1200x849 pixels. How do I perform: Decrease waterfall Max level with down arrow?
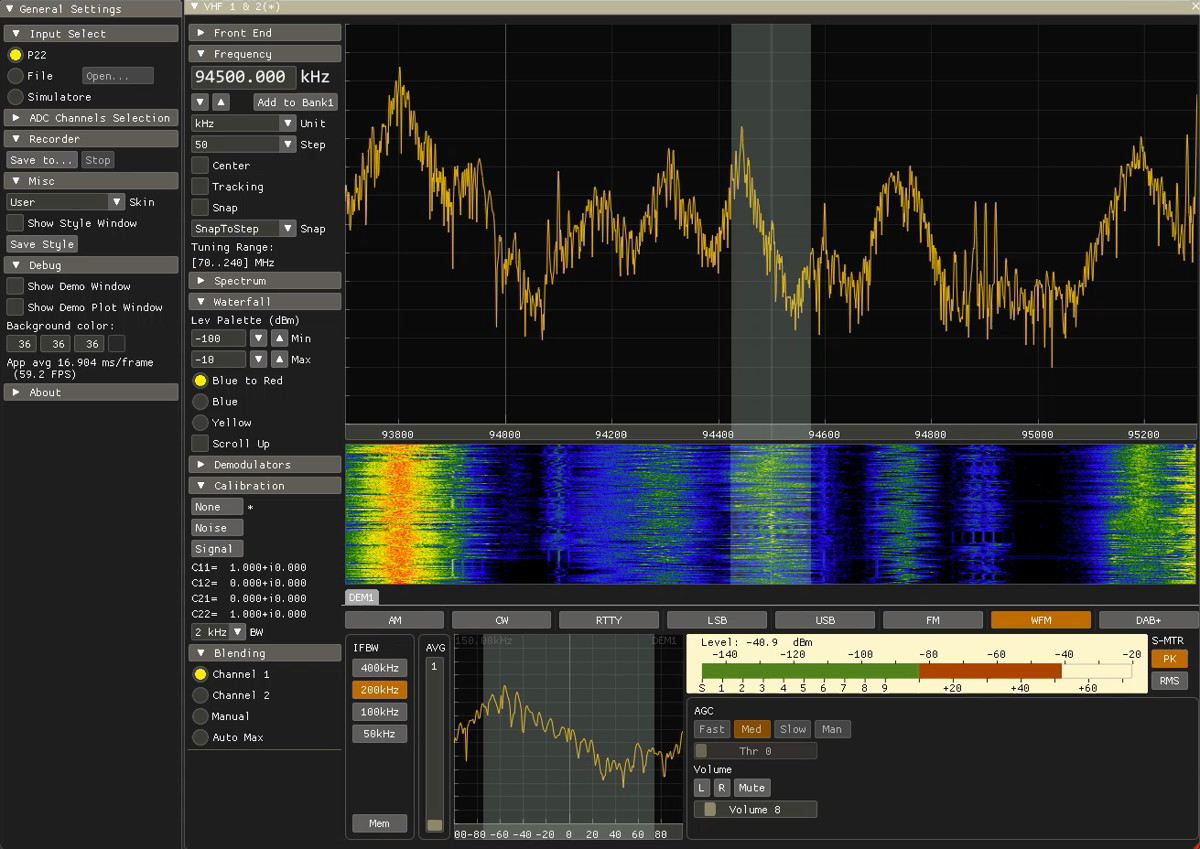coord(258,360)
